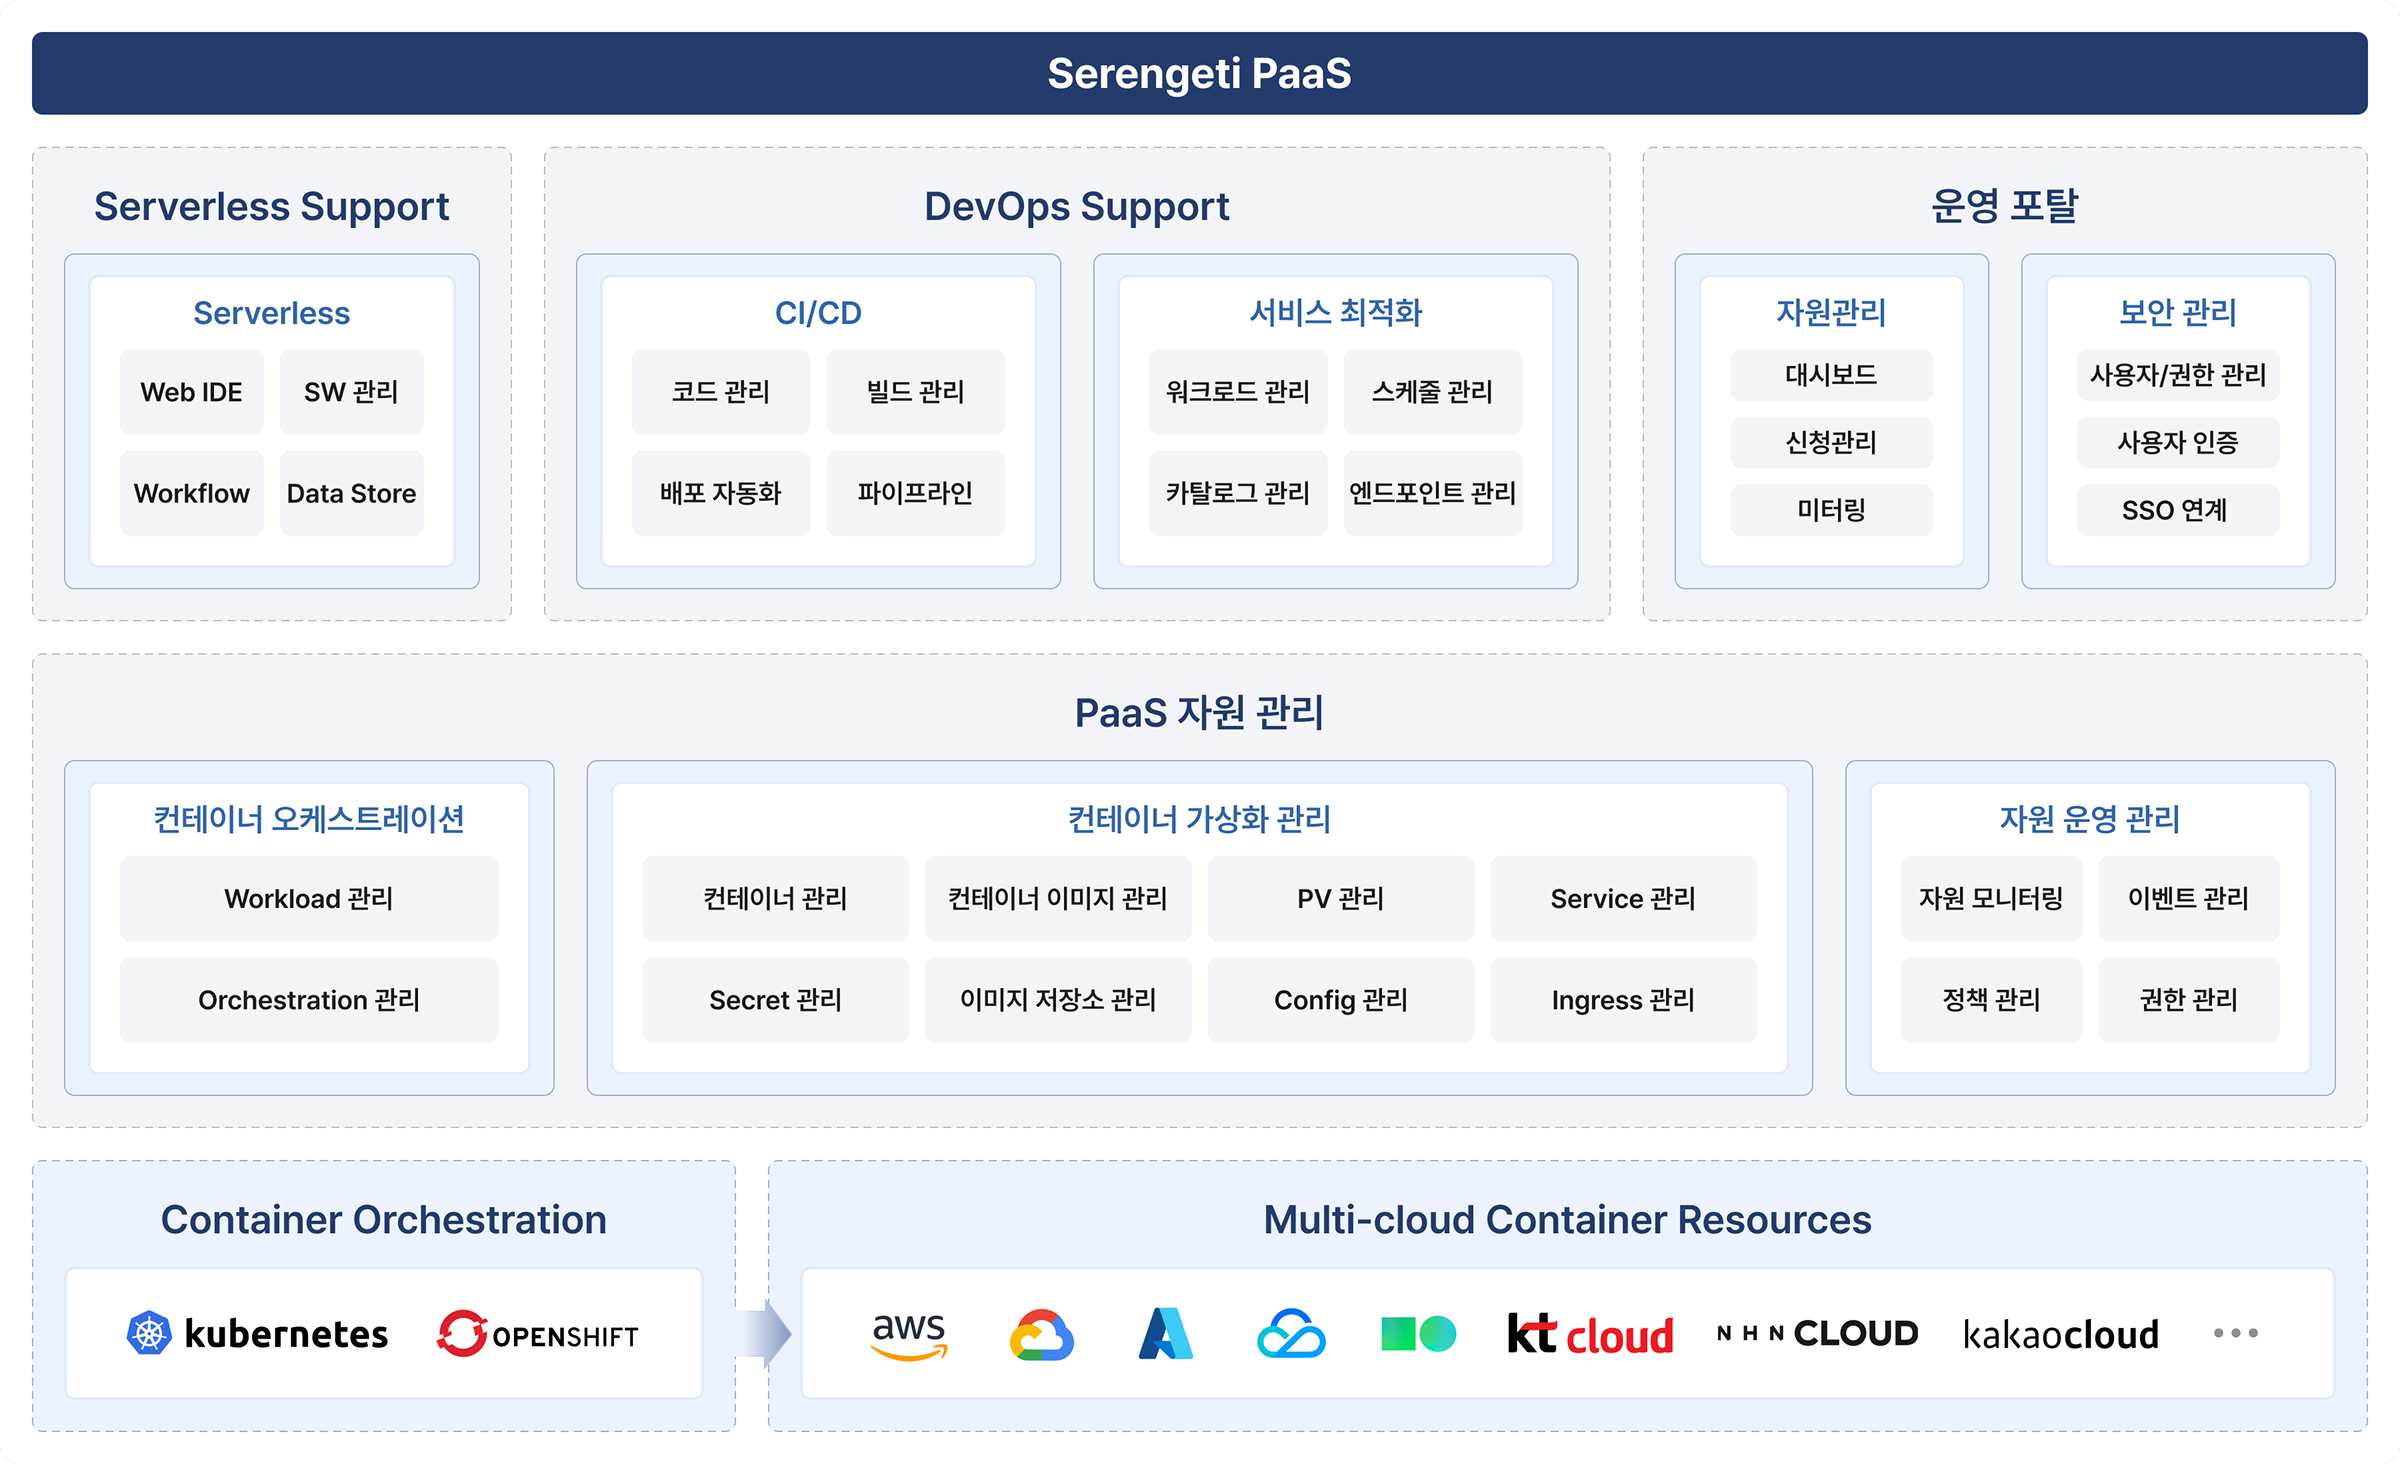Select the Data Store box
Image resolution: width=2400 pixels, height=1464 pixels.
(352, 493)
